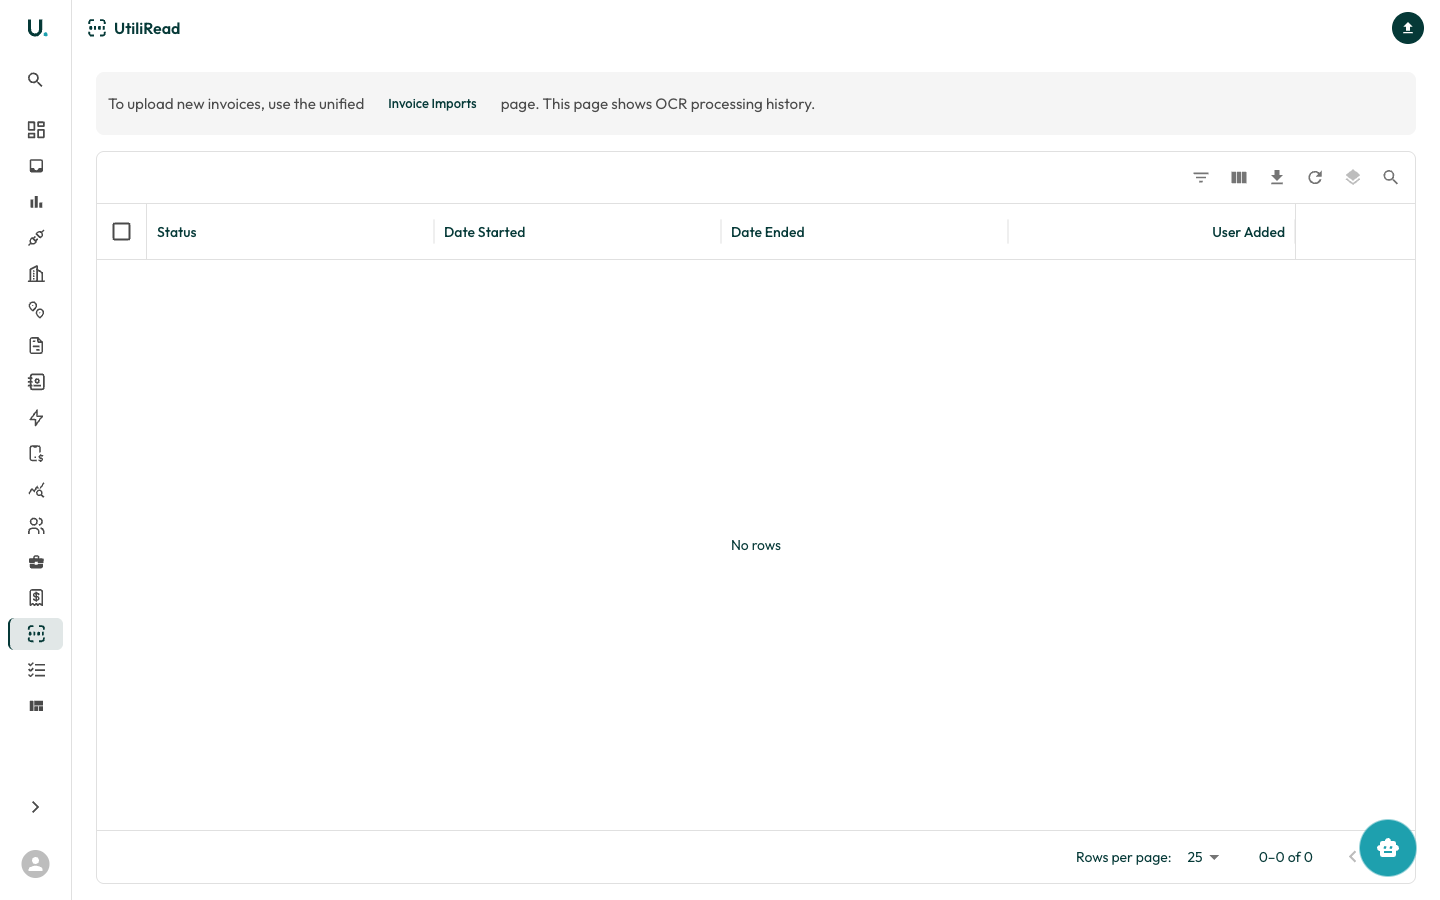1440x900 pixels.
Task: Open the buildings icon in sidebar
Action: pos(36,274)
